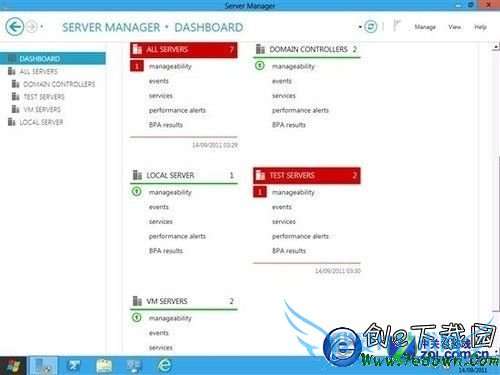Go back with the back arrow button
Viewport: 500px width, 375px height.
[15, 27]
